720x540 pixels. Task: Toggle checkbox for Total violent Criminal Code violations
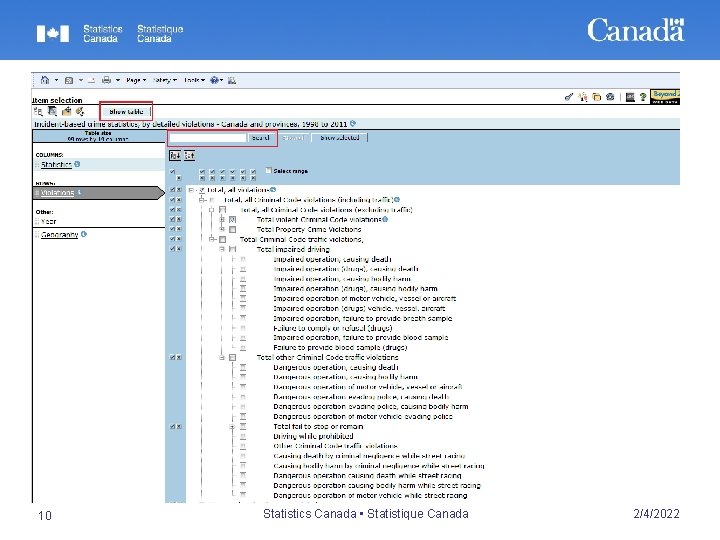pyautogui.click(x=232, y=220)
